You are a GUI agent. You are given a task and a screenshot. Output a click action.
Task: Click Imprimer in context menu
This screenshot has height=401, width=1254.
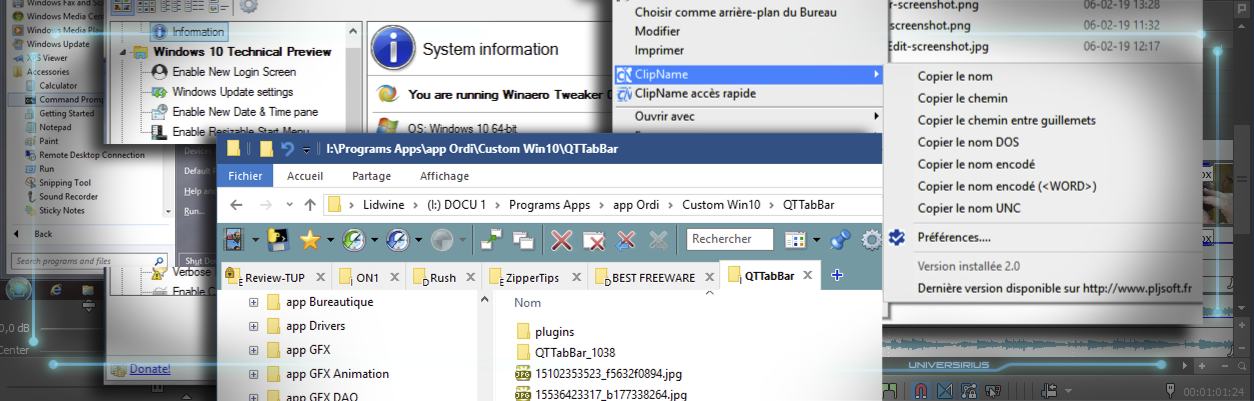coord(659,50)
